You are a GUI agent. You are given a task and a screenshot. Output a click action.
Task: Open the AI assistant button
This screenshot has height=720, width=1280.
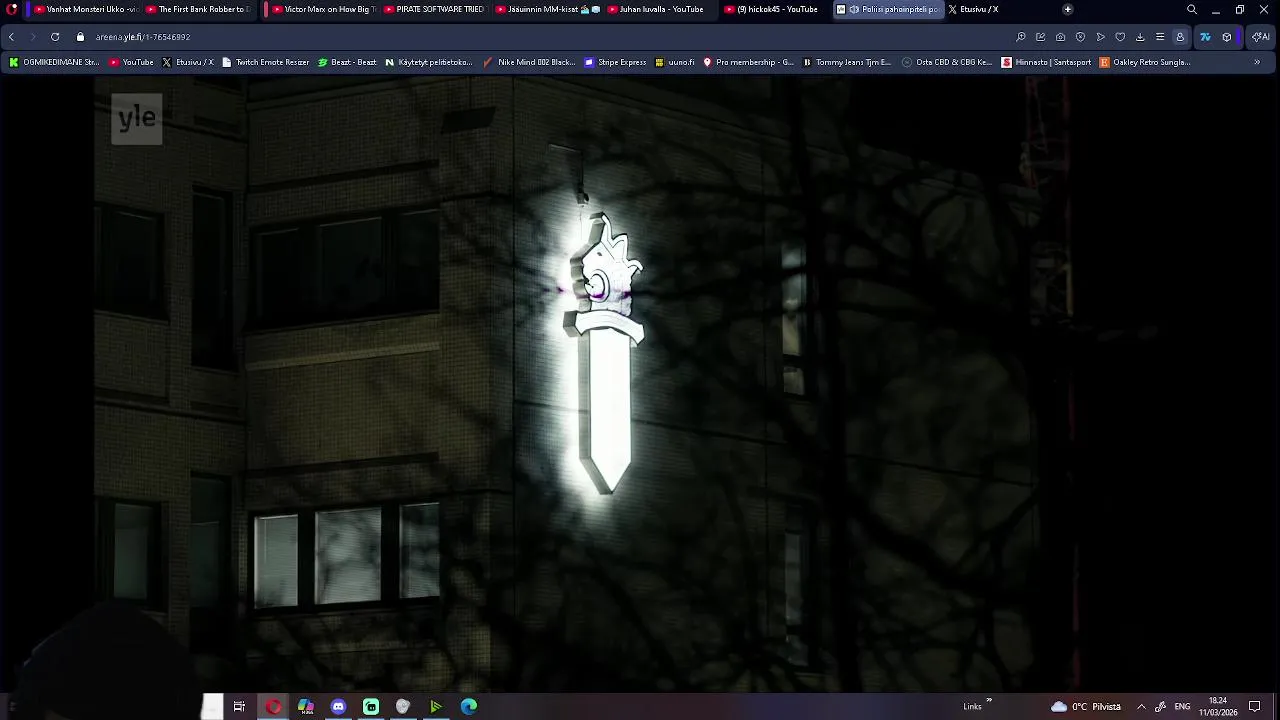click(x=1260, y=37)
